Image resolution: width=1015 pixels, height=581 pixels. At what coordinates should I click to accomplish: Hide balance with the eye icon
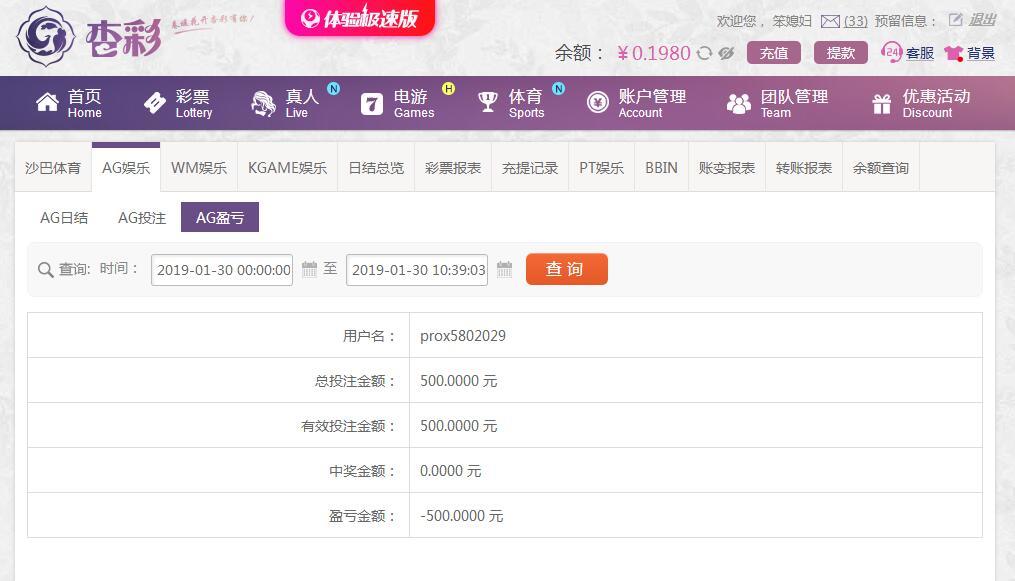coord(726,54)
